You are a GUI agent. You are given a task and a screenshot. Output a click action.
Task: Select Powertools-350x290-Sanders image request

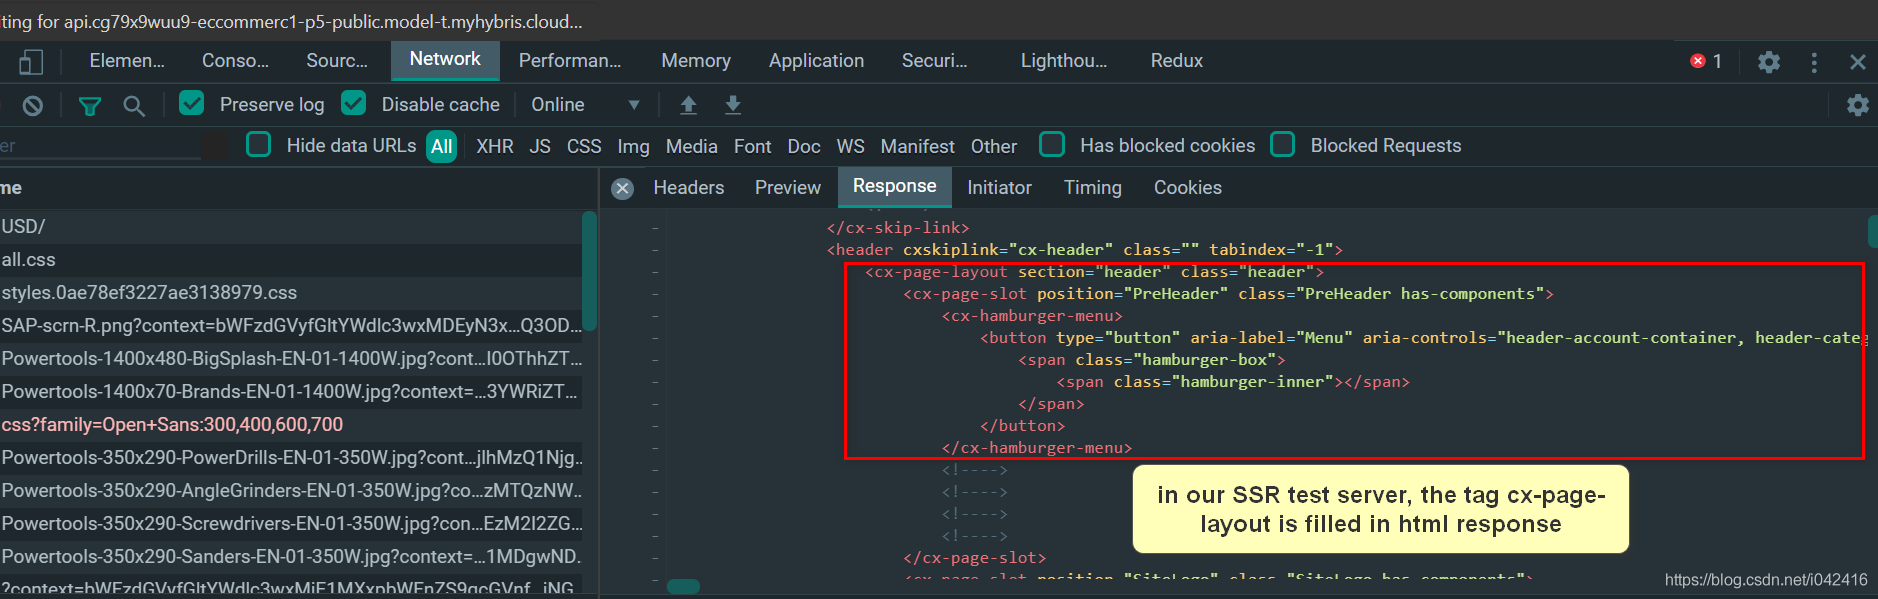click(x=290, y=557)
